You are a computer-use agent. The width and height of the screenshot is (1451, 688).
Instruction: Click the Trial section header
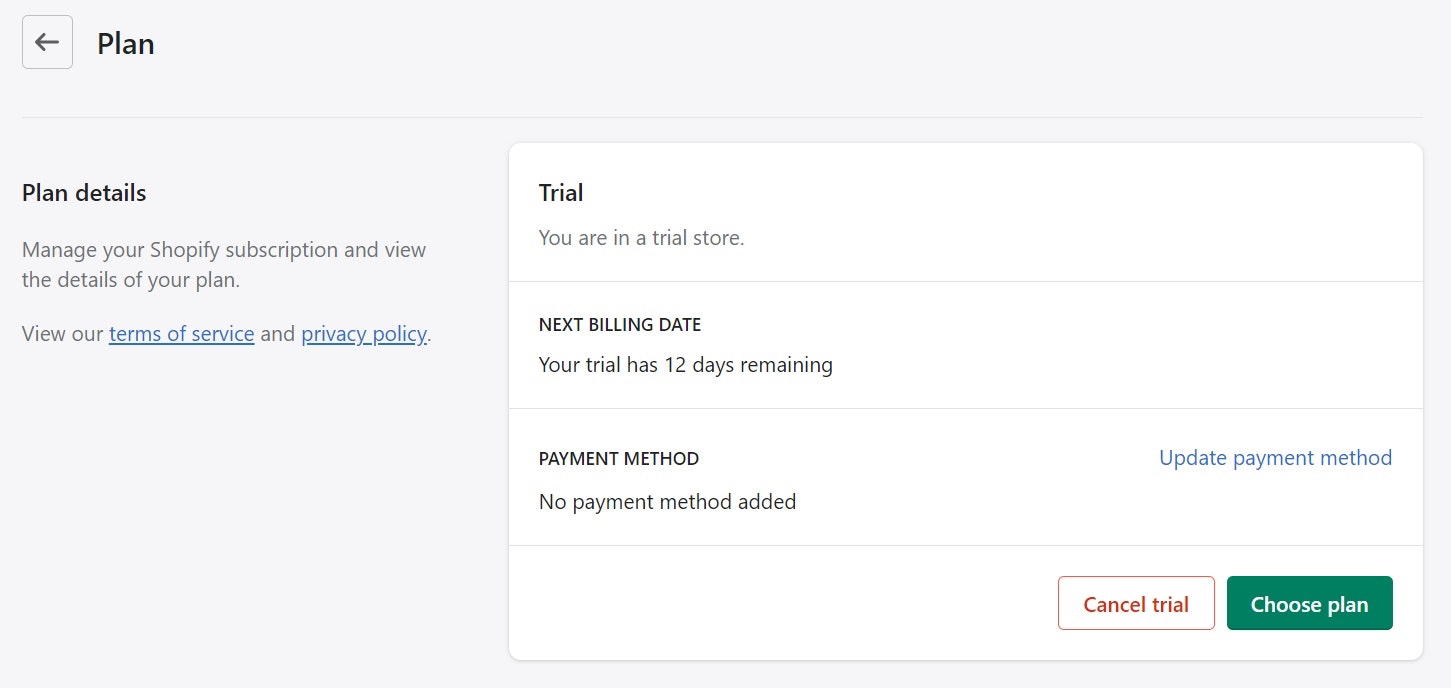(560, 192)
